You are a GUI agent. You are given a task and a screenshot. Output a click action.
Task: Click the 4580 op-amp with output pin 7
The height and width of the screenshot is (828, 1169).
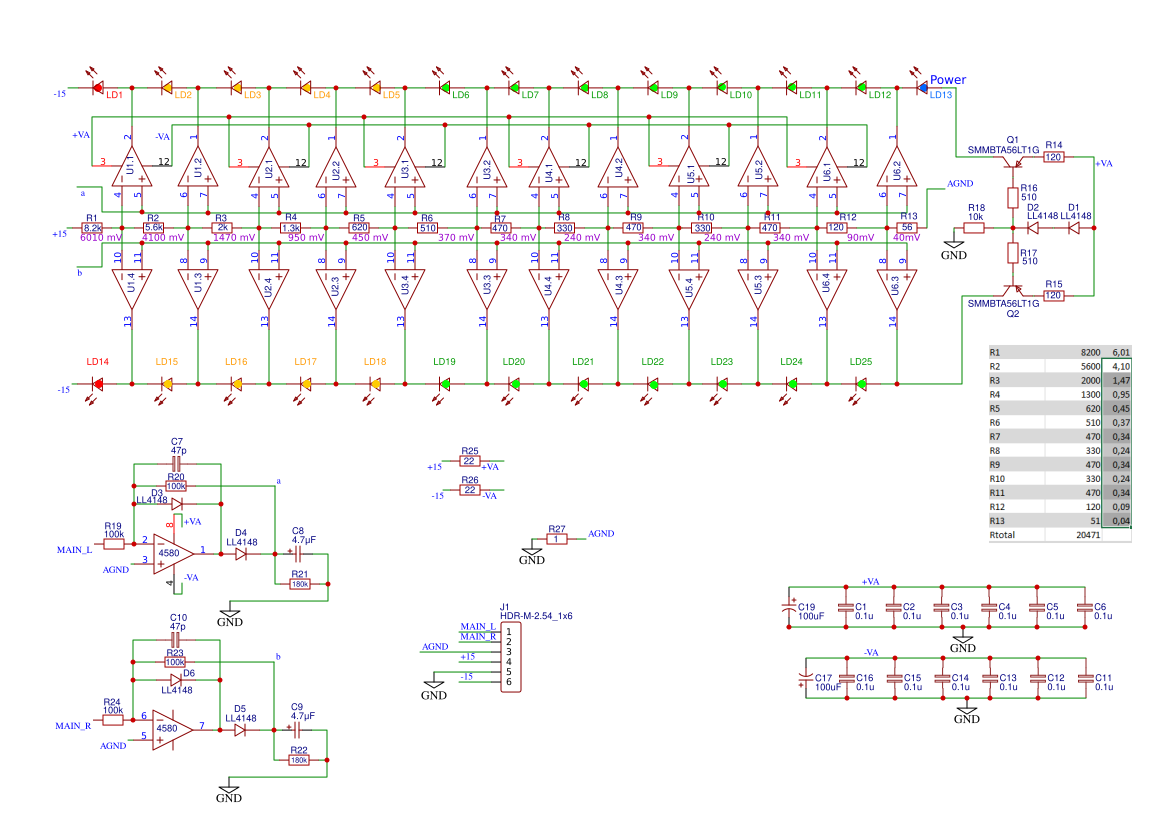coord(171,729)
